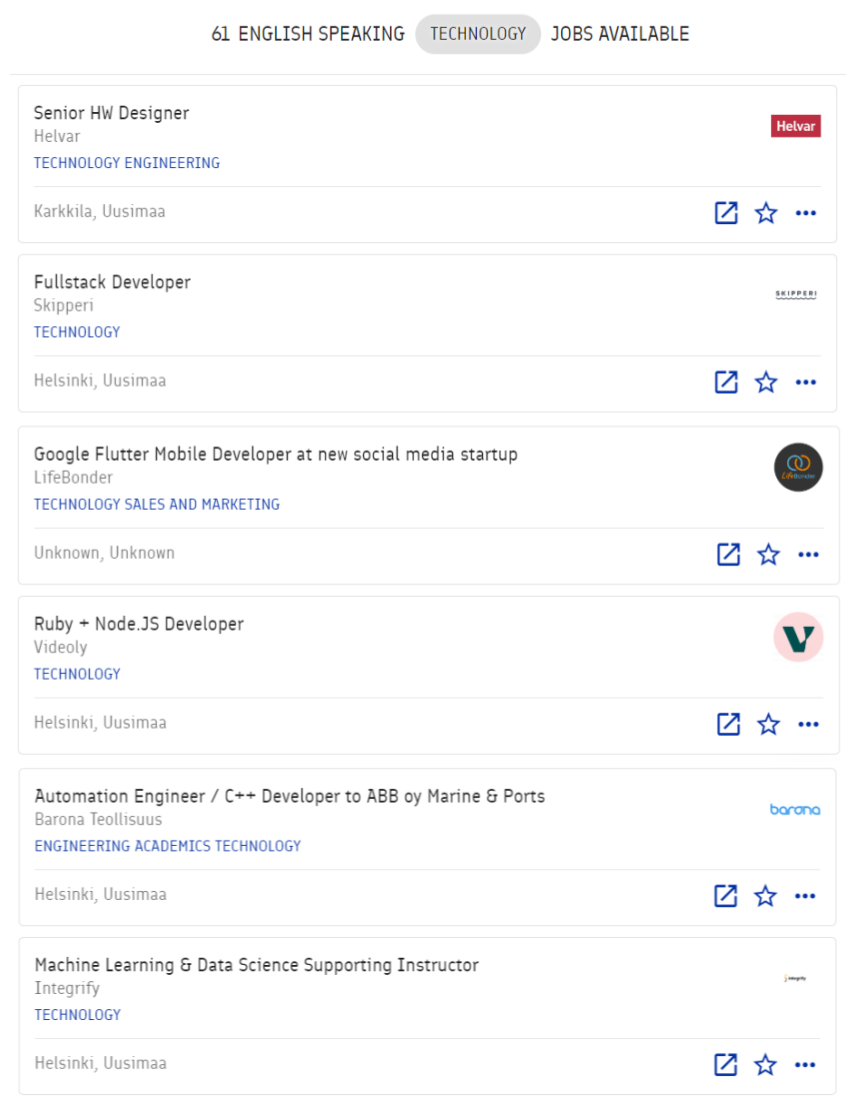This screenshot has height=1113, width=863.
Task: Favorite the Fullstack Developer job at Skipperi
Action: [766, 382]
